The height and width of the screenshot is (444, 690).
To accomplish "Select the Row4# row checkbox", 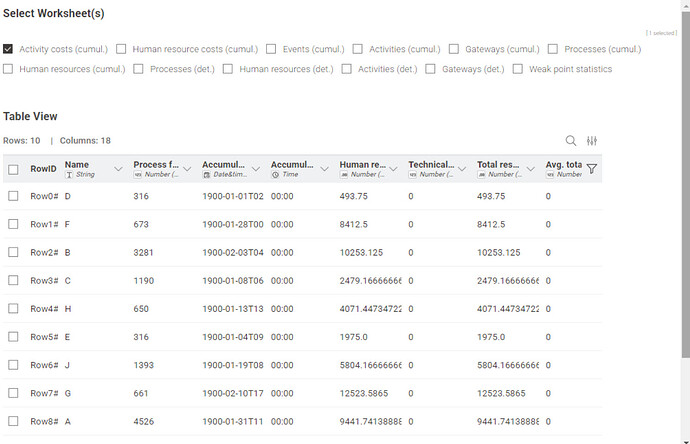I will (13, 309).
